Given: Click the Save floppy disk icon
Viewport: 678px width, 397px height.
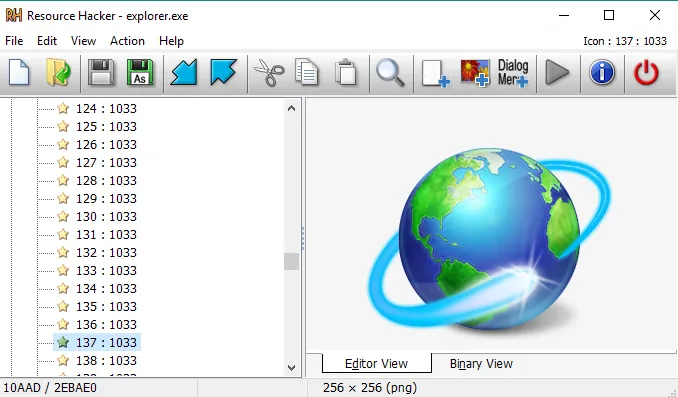Looking at the screenshot, I should 101,73.
